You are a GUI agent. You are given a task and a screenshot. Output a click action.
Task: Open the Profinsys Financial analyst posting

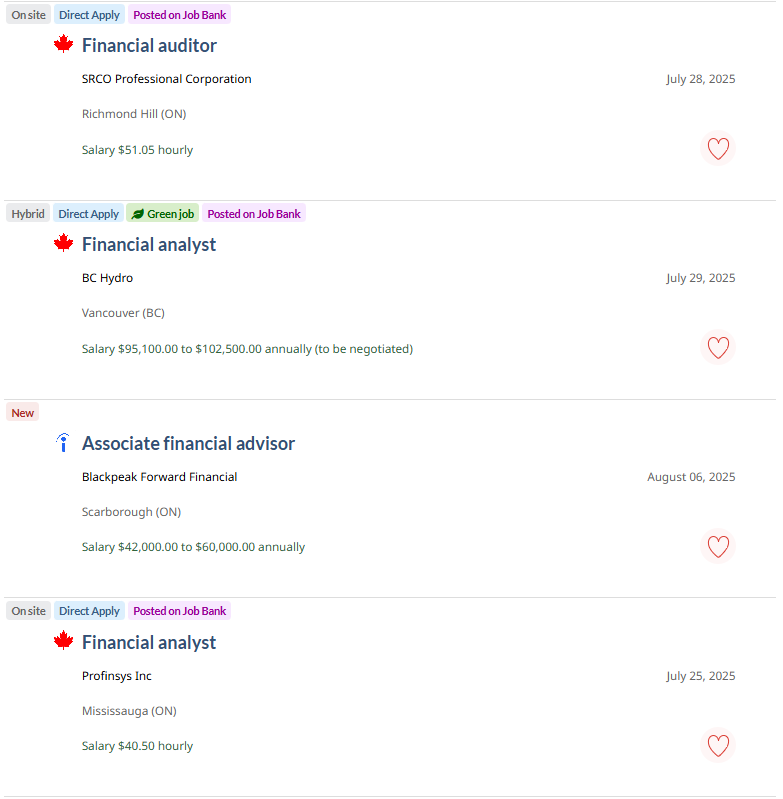click(x=149, y=643)
